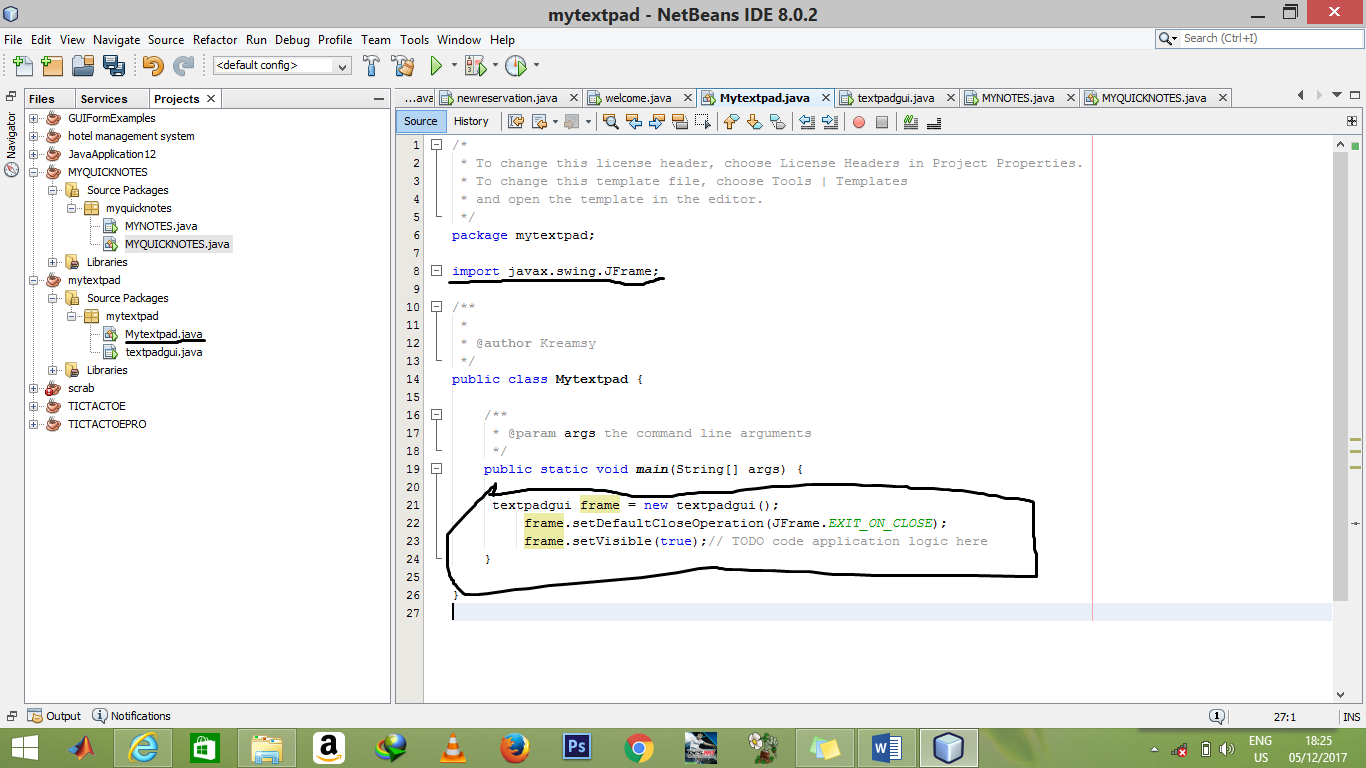Expand the TICTACTOEPRO project node
Viewport: 1366px width, 768px height.
pos(35,424)
